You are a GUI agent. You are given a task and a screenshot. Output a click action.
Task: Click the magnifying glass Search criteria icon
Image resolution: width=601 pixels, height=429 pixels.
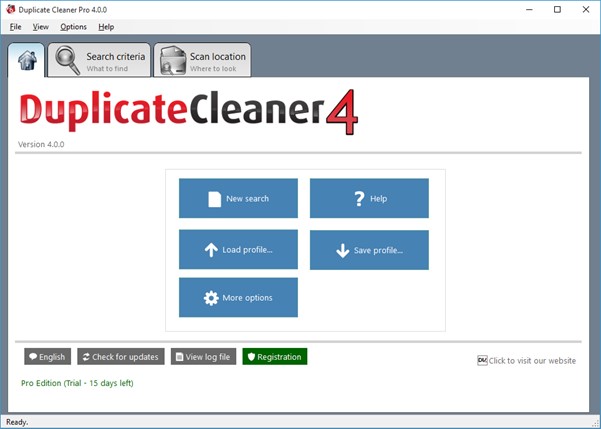[68, 60]
